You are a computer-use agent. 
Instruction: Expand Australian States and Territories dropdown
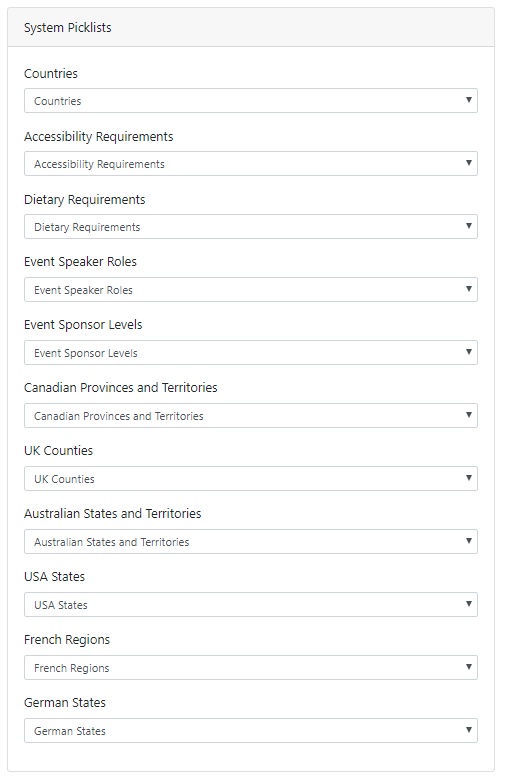(251, 542)
